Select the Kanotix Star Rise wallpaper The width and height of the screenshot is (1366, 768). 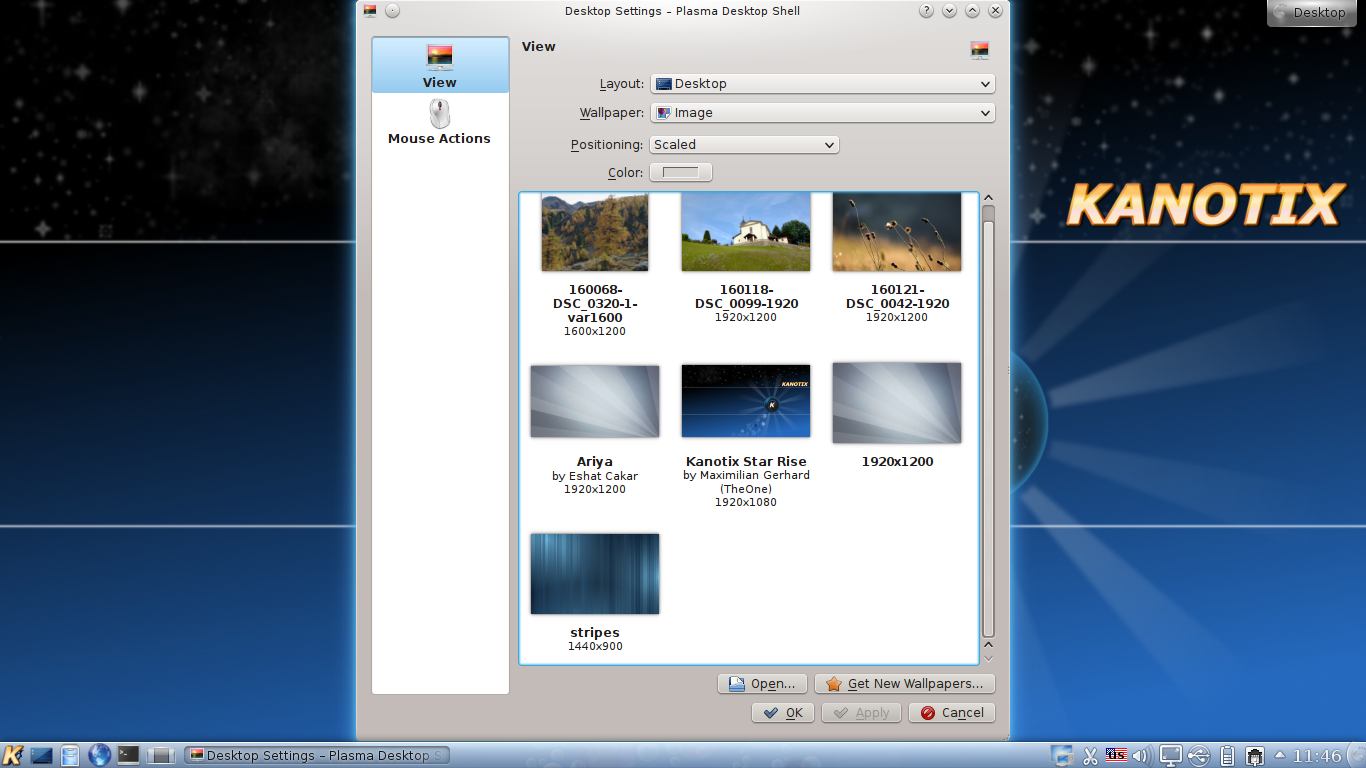tap(745, 401)
